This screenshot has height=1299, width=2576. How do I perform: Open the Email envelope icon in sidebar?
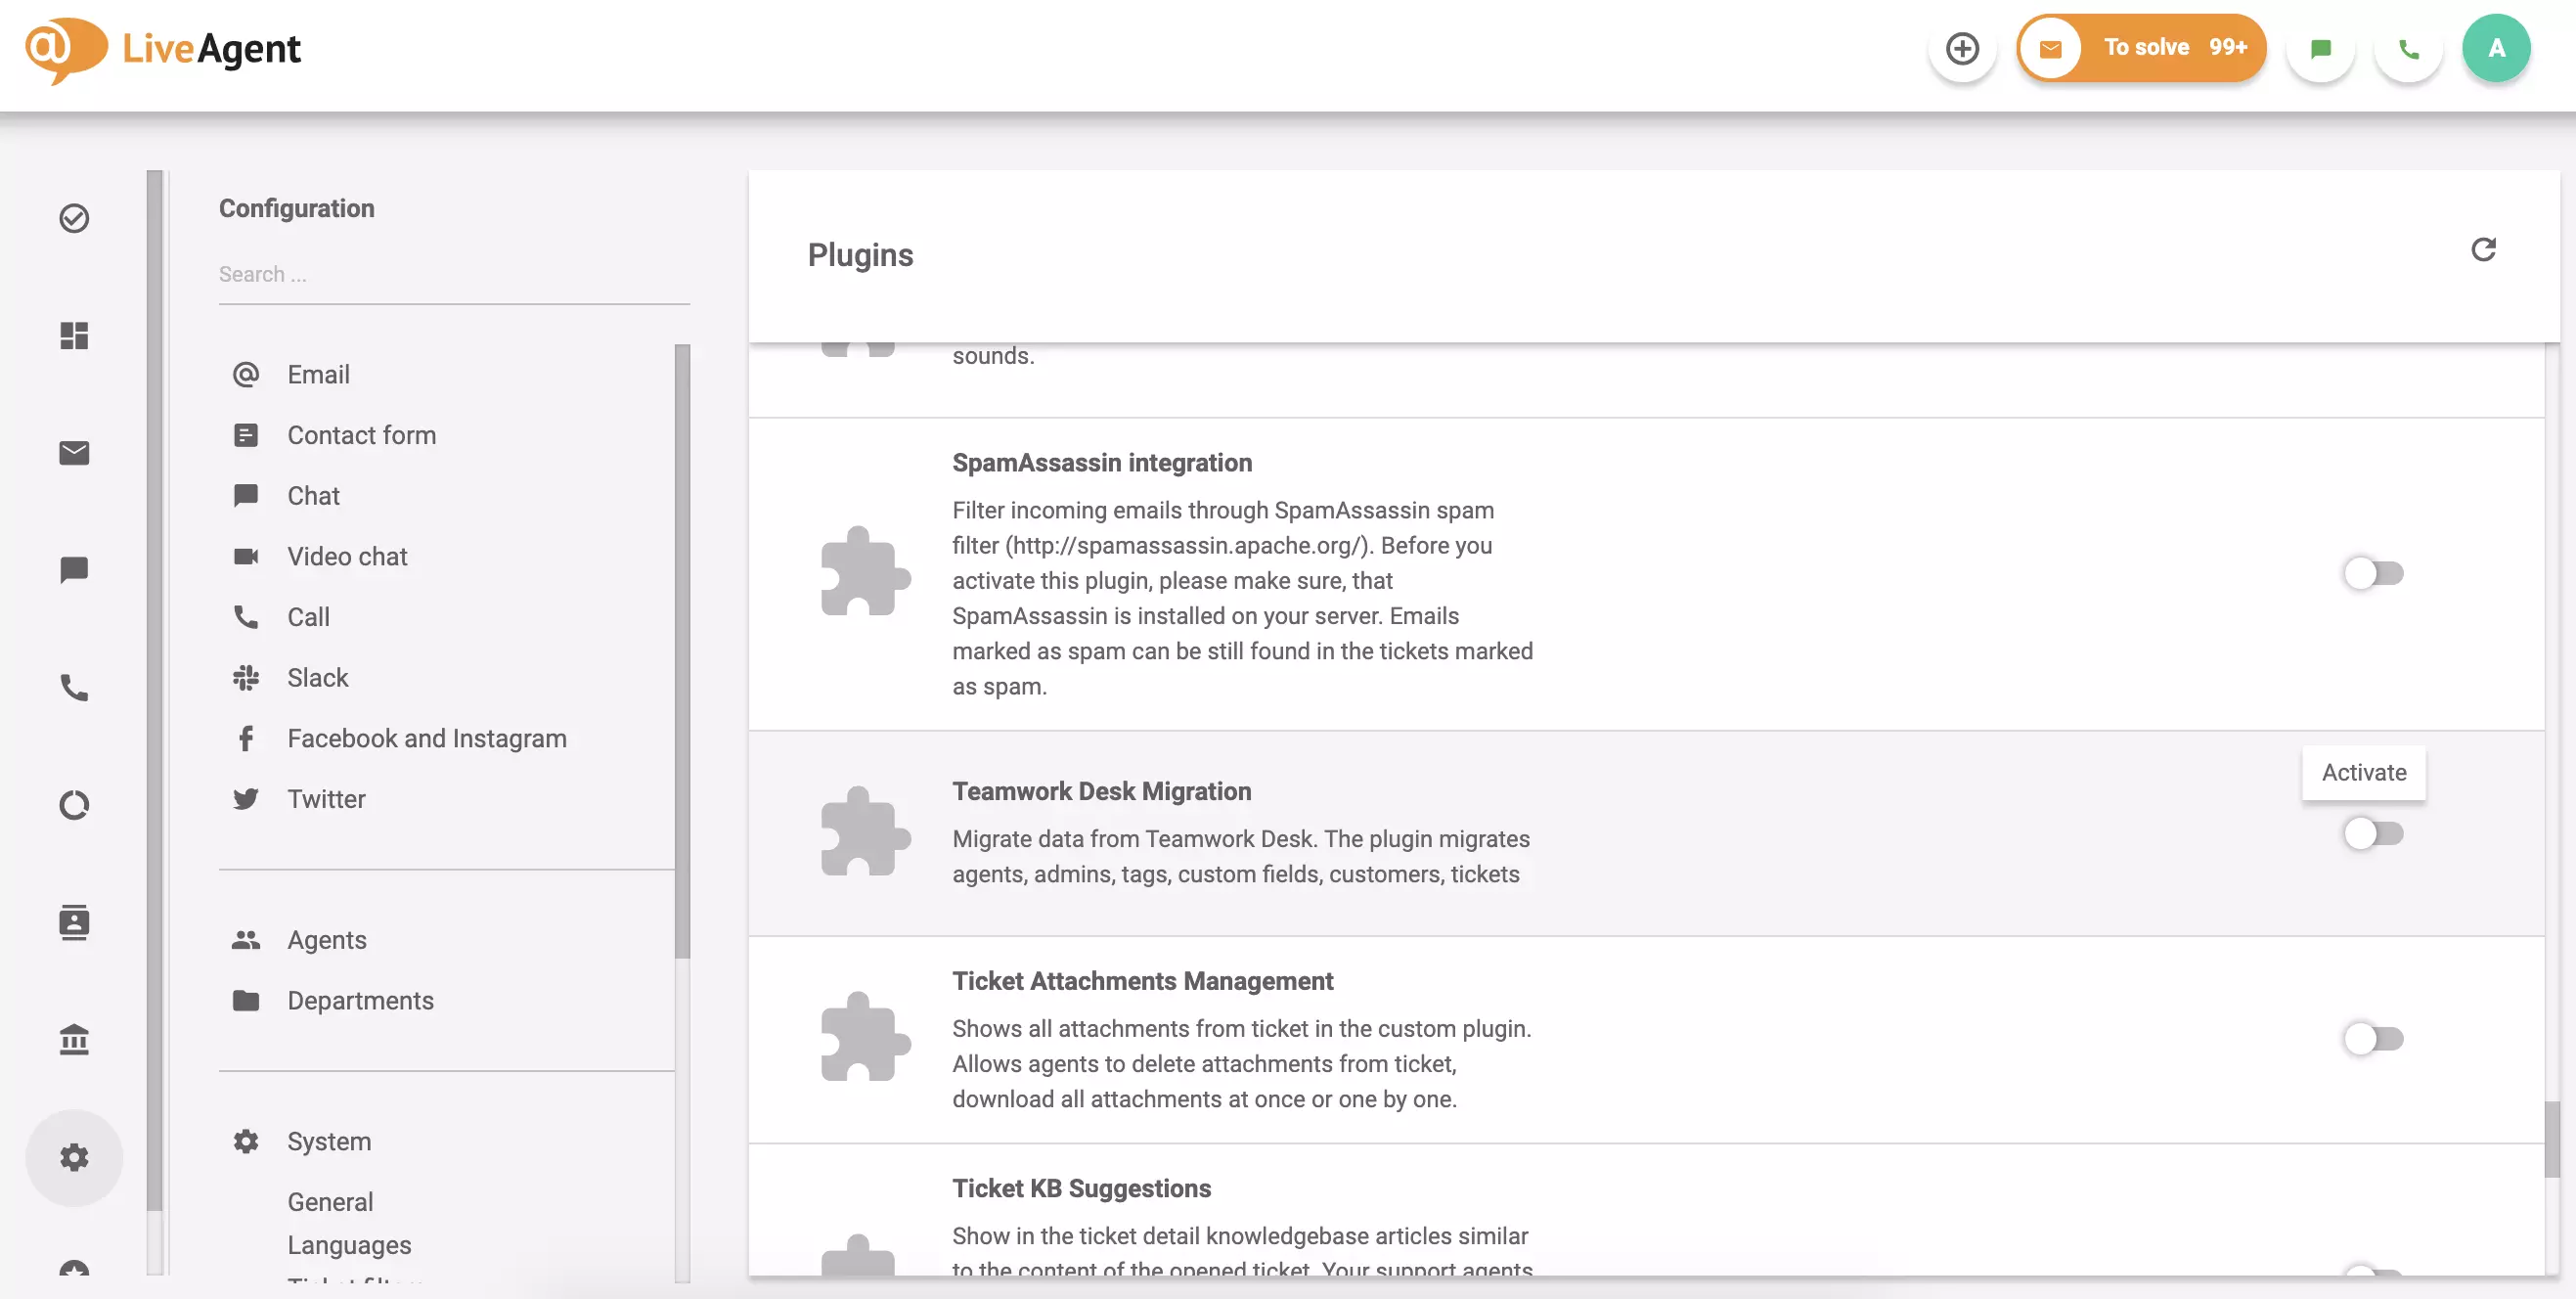click(73, 453)
